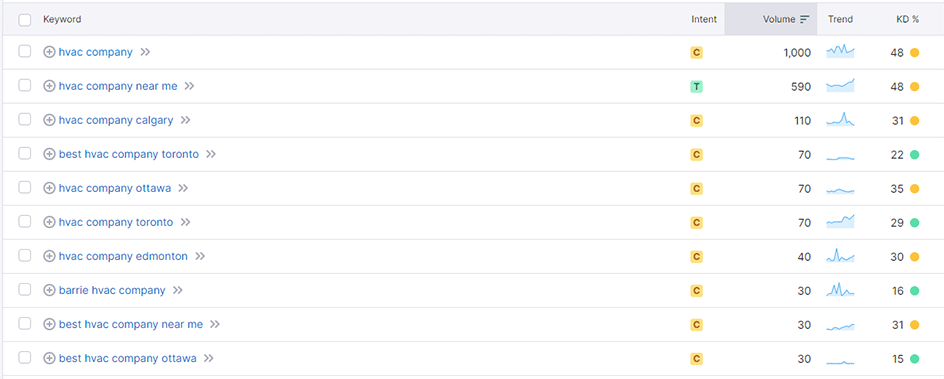Open trend chart for hvac company toronto
944x379 pixels.
[x=840, y=222]
